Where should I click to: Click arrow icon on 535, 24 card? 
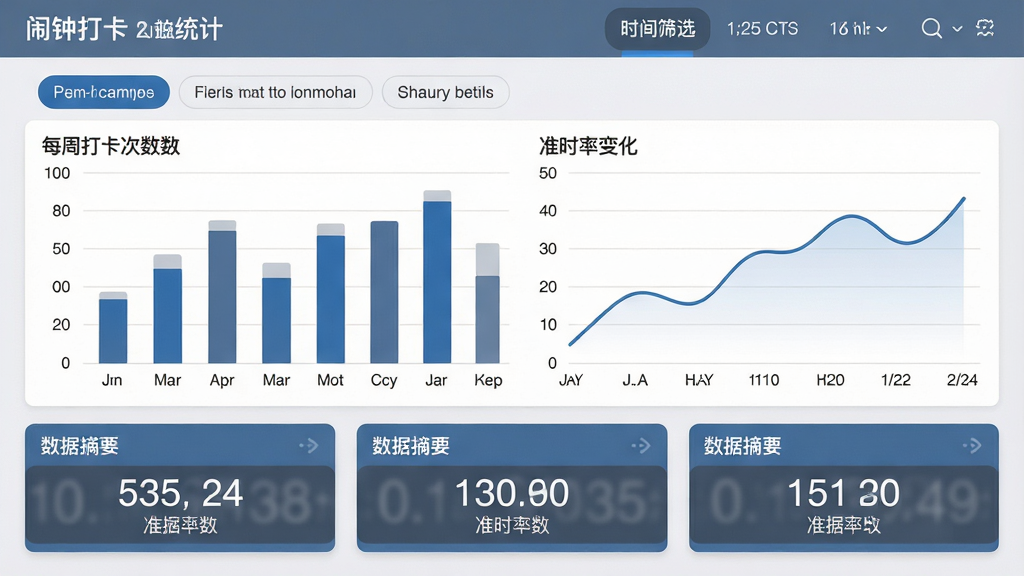coord(309,446)
